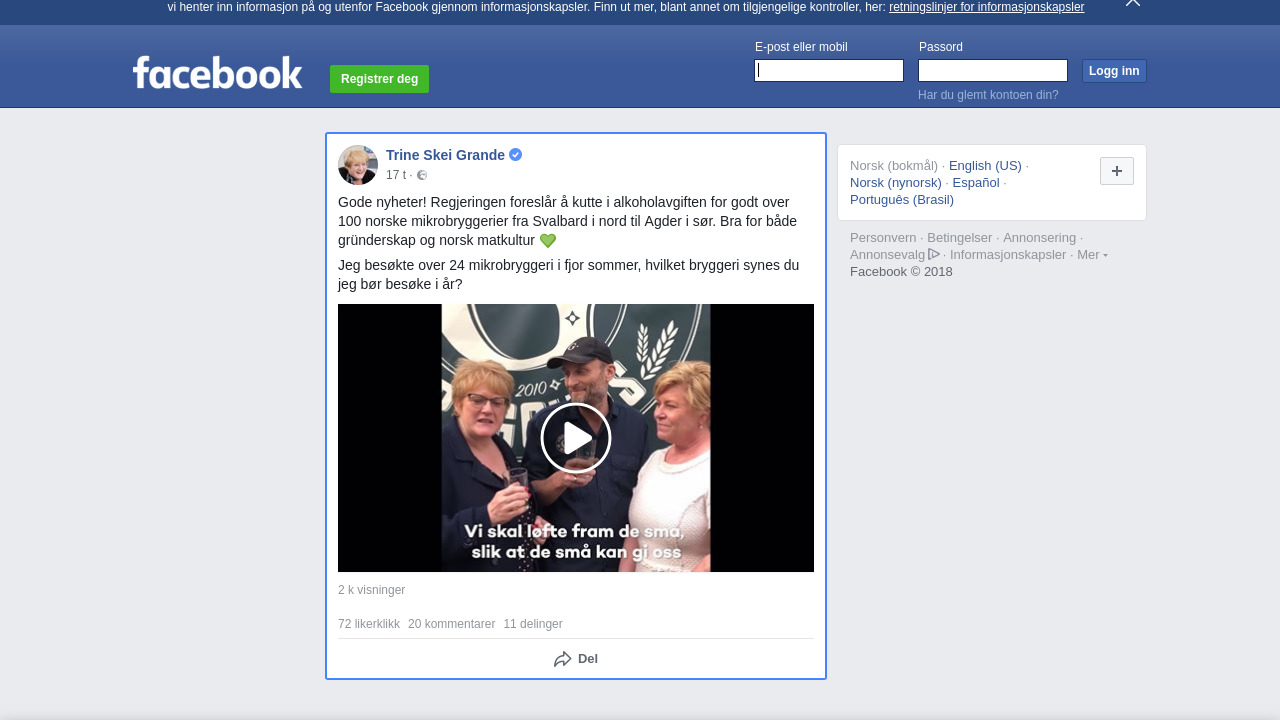Open Trine Skei Grande's profile picture
The width and height of the screenshot is (1280, 720).
pyautogui.click(x=358, y=165)
